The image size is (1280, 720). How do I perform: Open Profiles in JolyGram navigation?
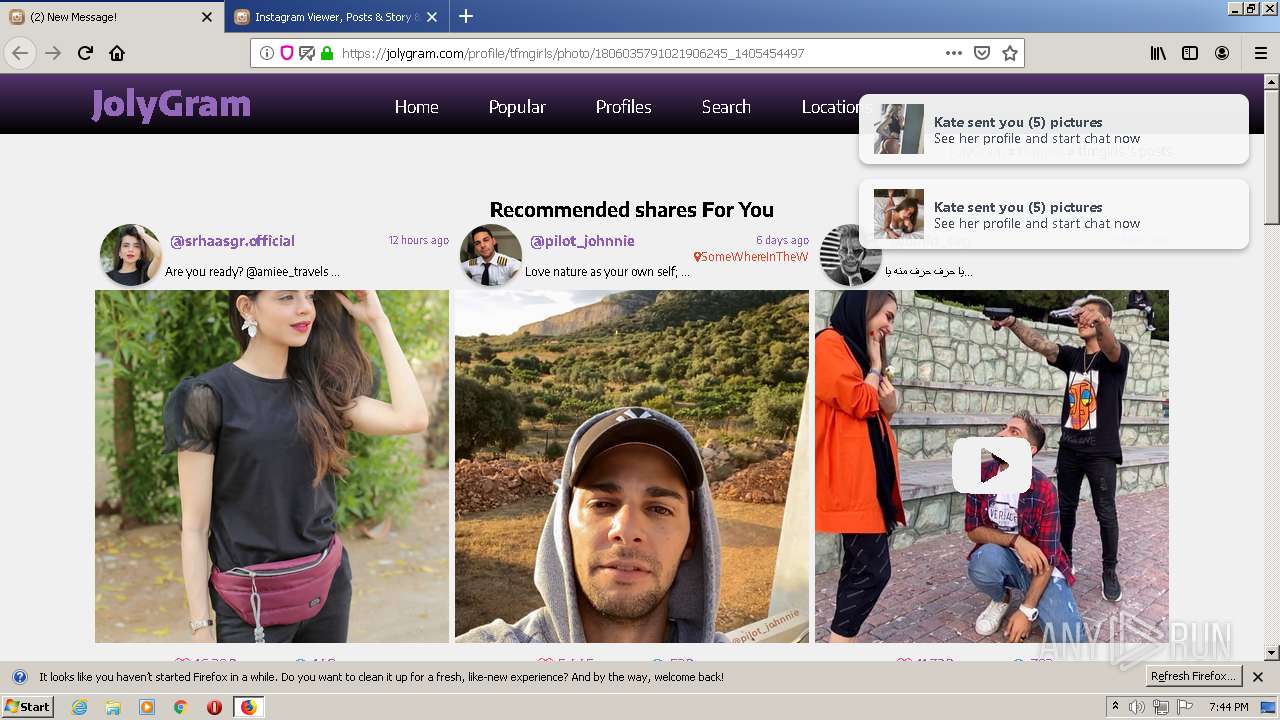pyautogui.click(x=623, y=107)
